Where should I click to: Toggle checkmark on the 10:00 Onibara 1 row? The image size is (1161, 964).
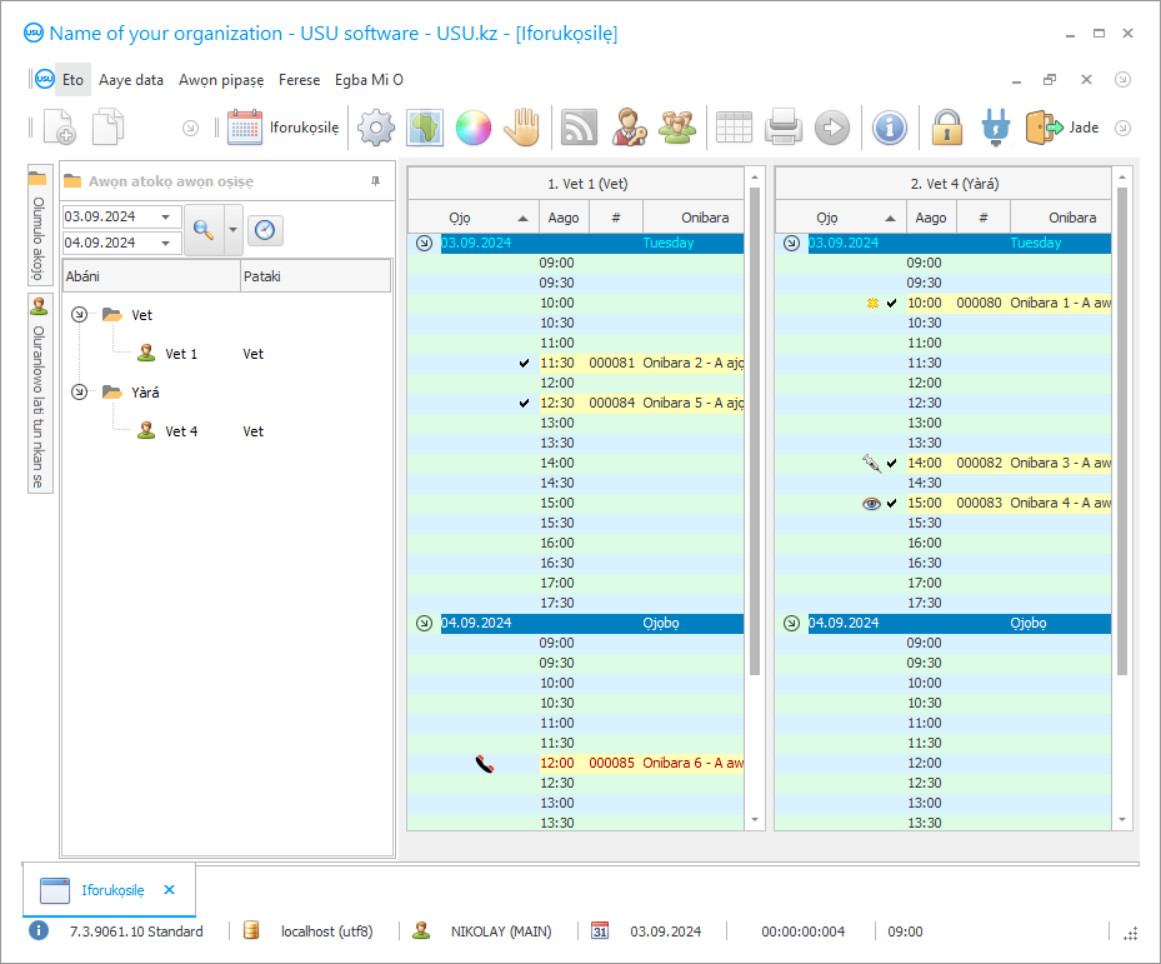tap(891, 303)
